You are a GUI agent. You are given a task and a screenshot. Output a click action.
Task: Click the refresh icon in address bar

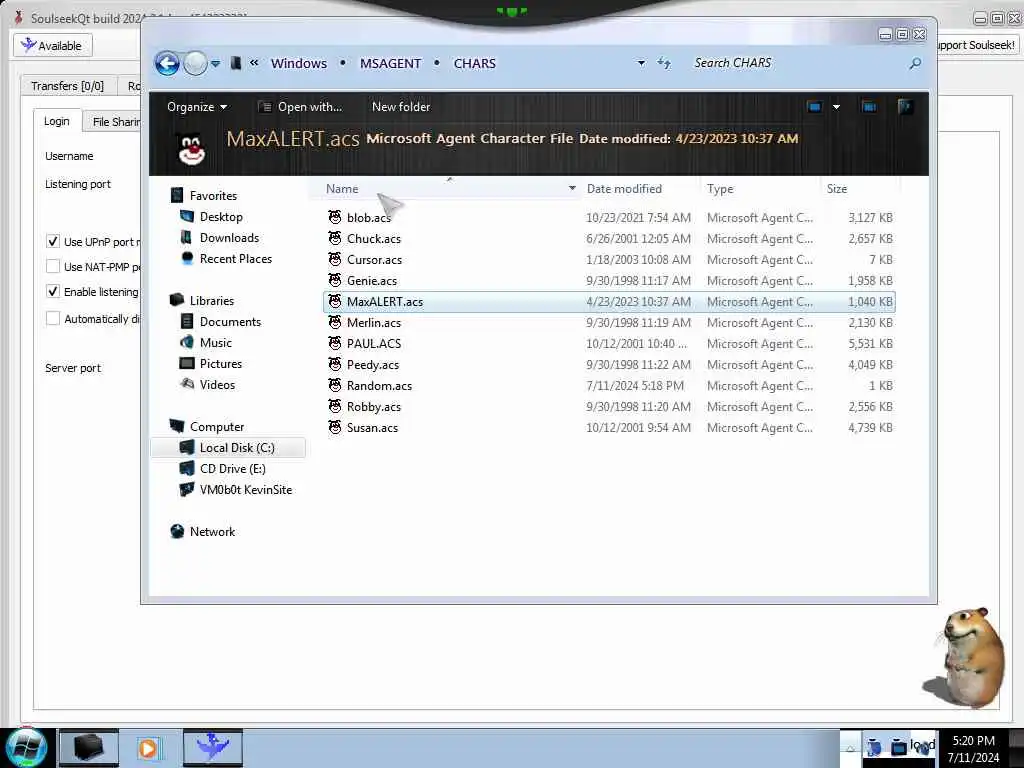coord(664,63)
